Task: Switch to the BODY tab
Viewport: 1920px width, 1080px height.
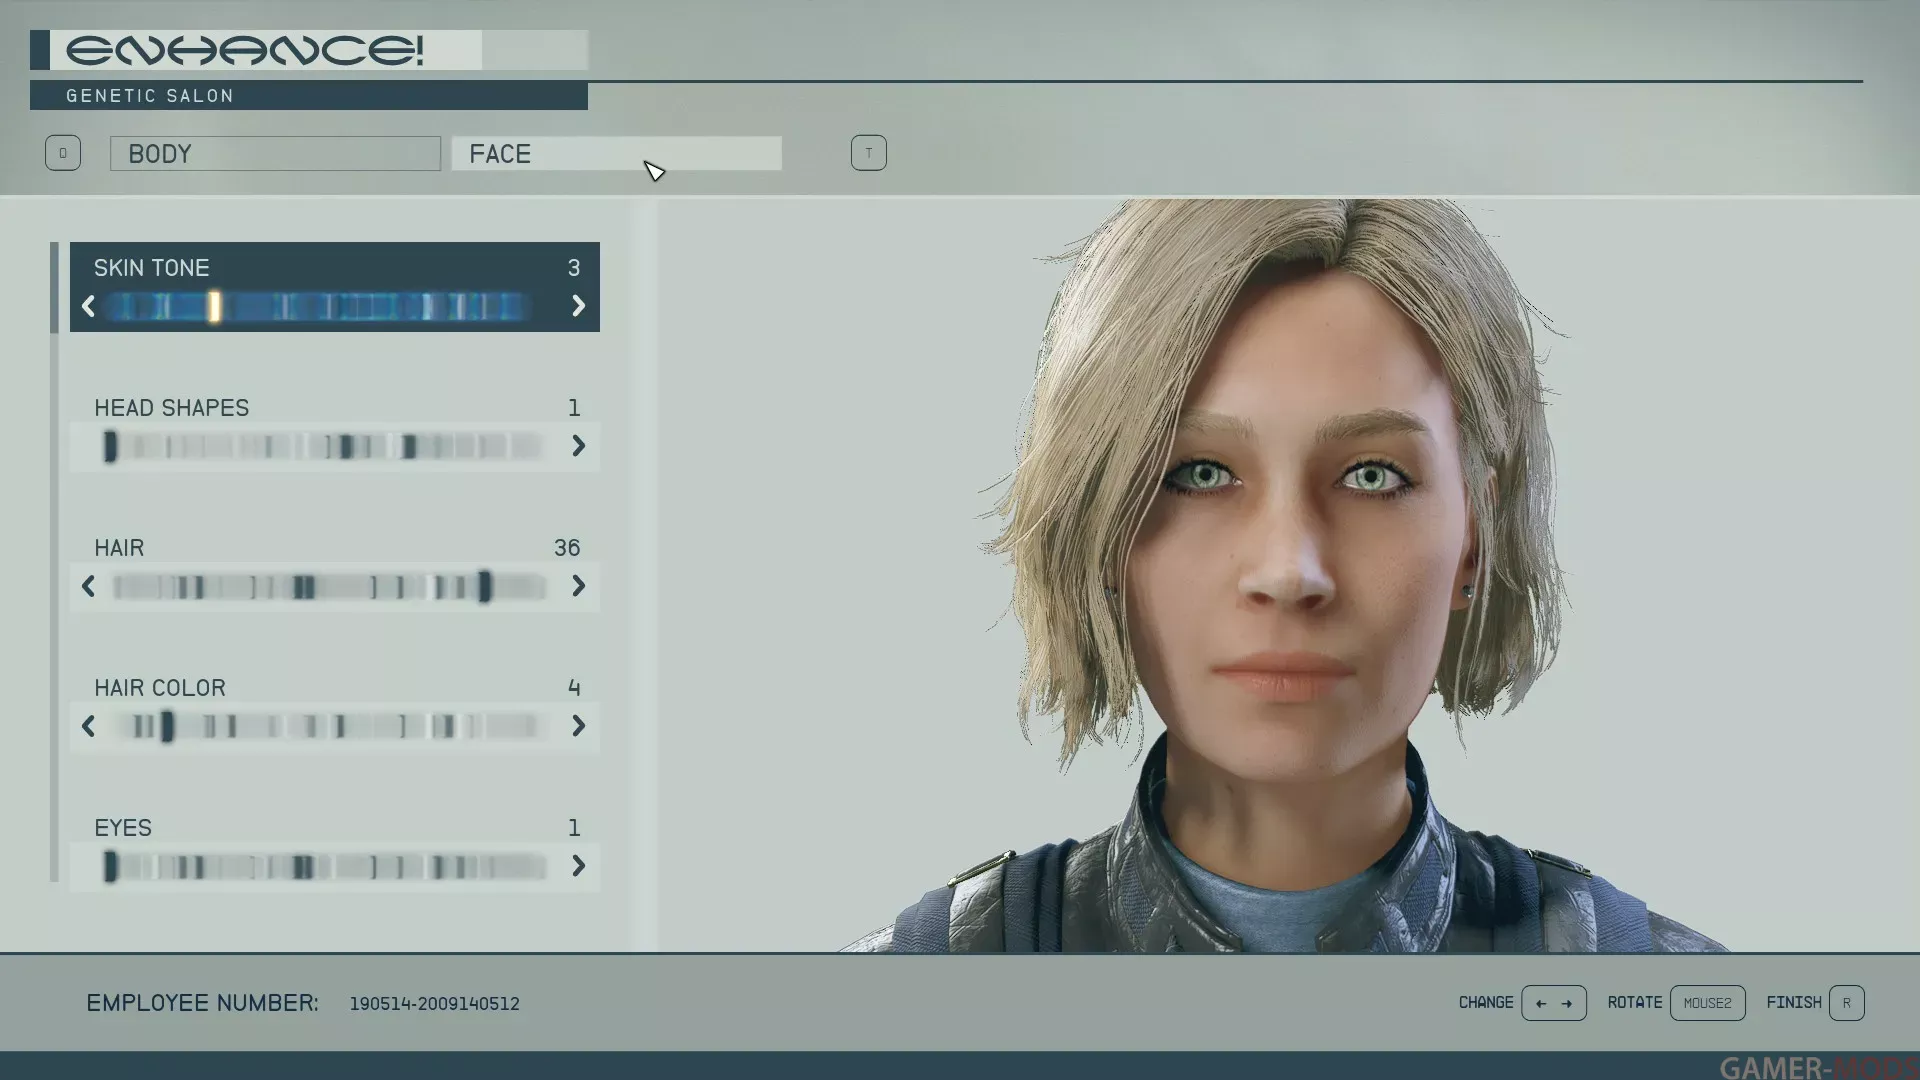Action: [275, 154]
